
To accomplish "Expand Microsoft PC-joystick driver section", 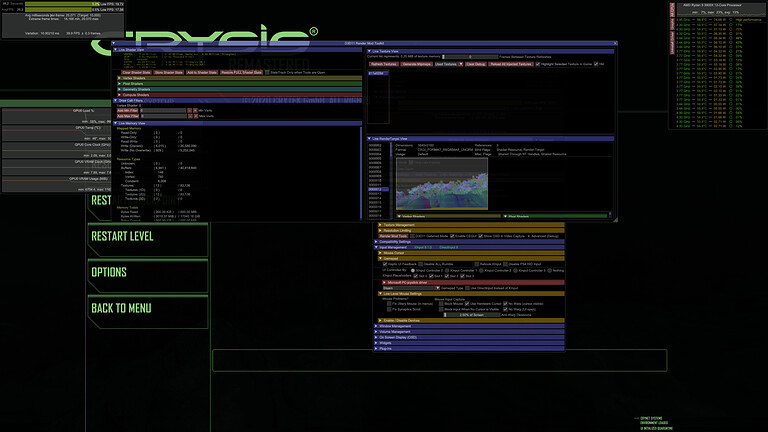I will [473, 283].
